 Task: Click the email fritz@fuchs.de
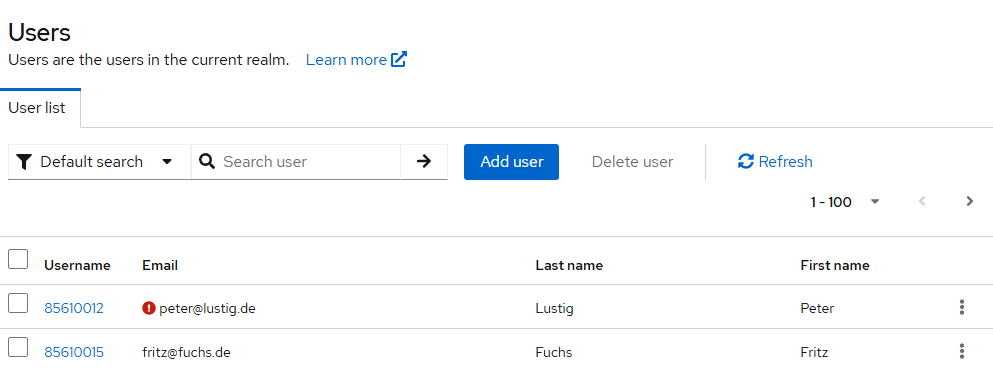pos(186,352)
